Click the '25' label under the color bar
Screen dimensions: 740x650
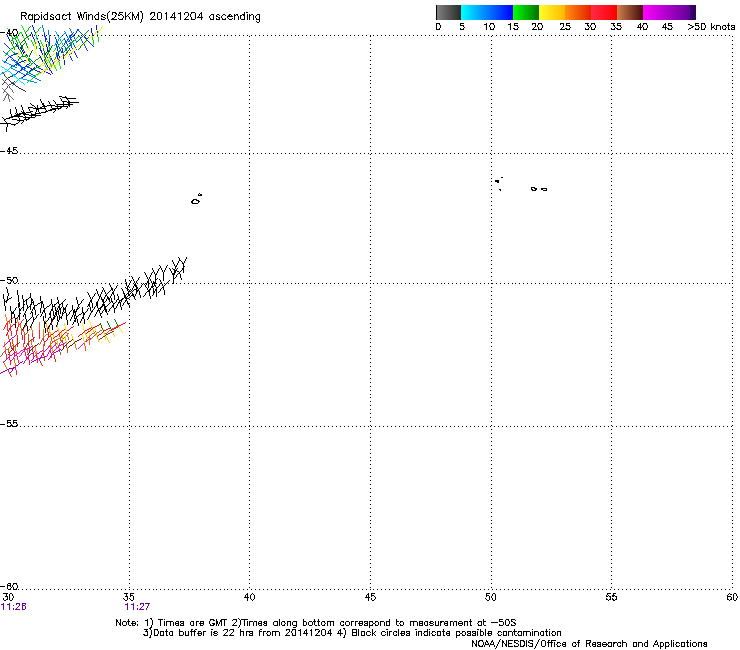[565, 27]
